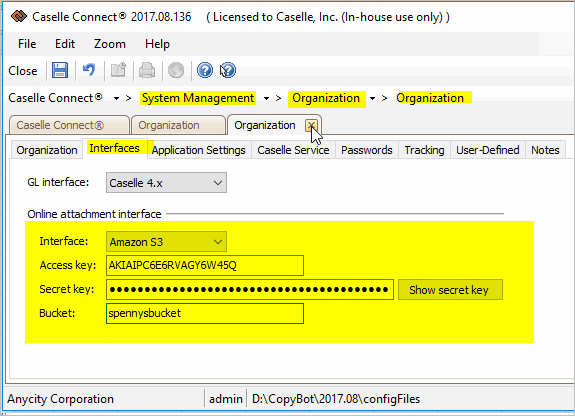Click the Secret key masked field
This screenshot has height=416, width=575.
(250, 289)
